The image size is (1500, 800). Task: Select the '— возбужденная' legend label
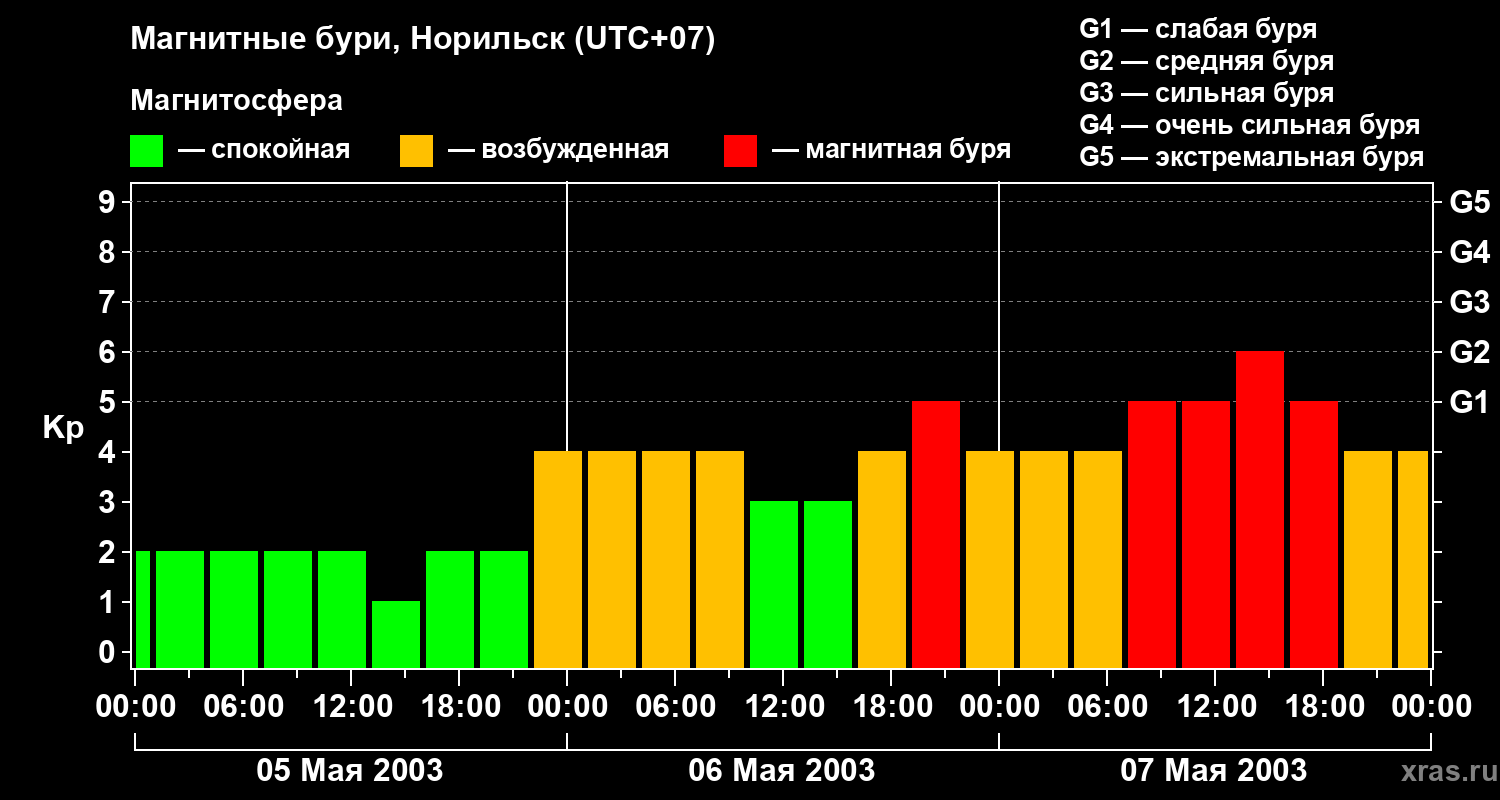pyautogui.click(x=559, y=150)
